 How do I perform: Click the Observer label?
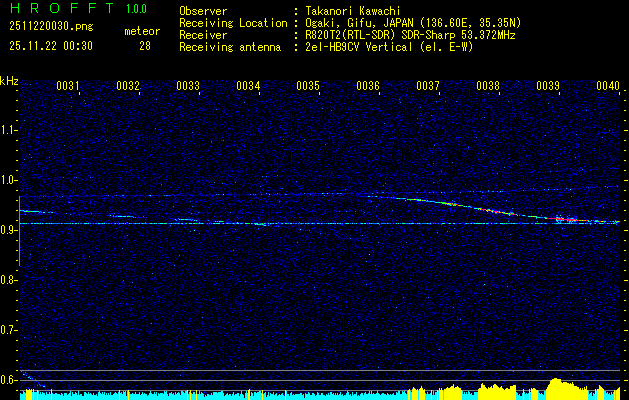203,11
